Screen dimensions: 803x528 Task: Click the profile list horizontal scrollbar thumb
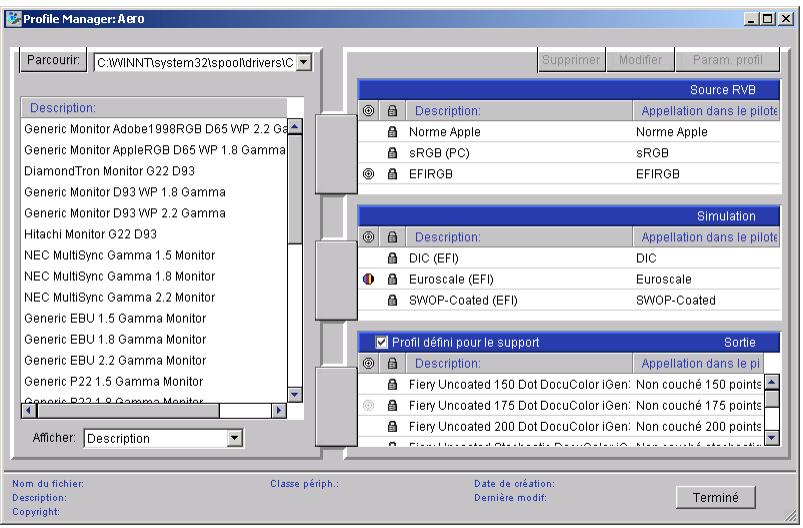(x=129, y=411)
